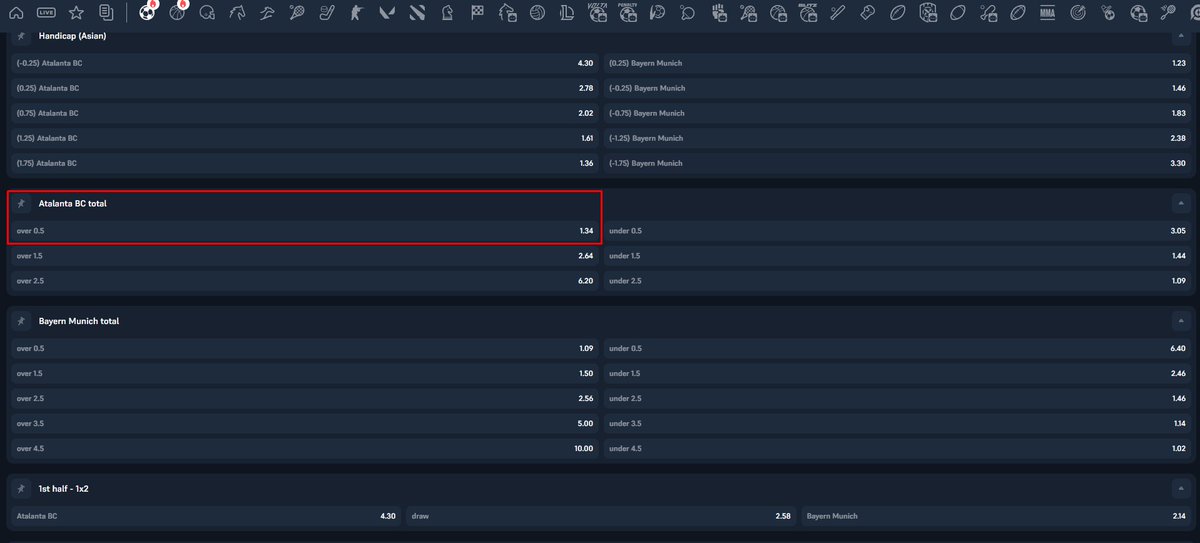Collapse the Handicap (Asian) section

click(1179, 36)
